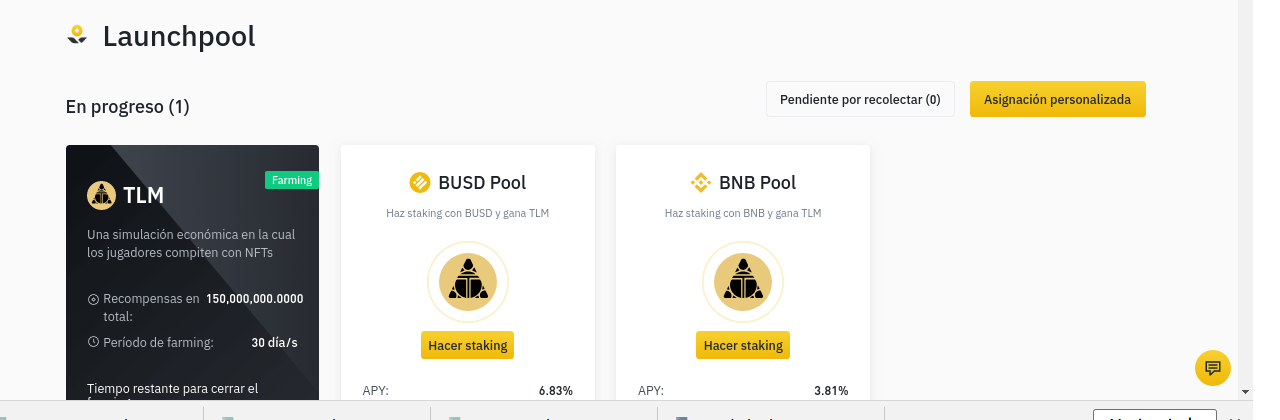Viewport: 1280px width, 420px height.
Task: Click the green Farming badge
Action: 292,180
